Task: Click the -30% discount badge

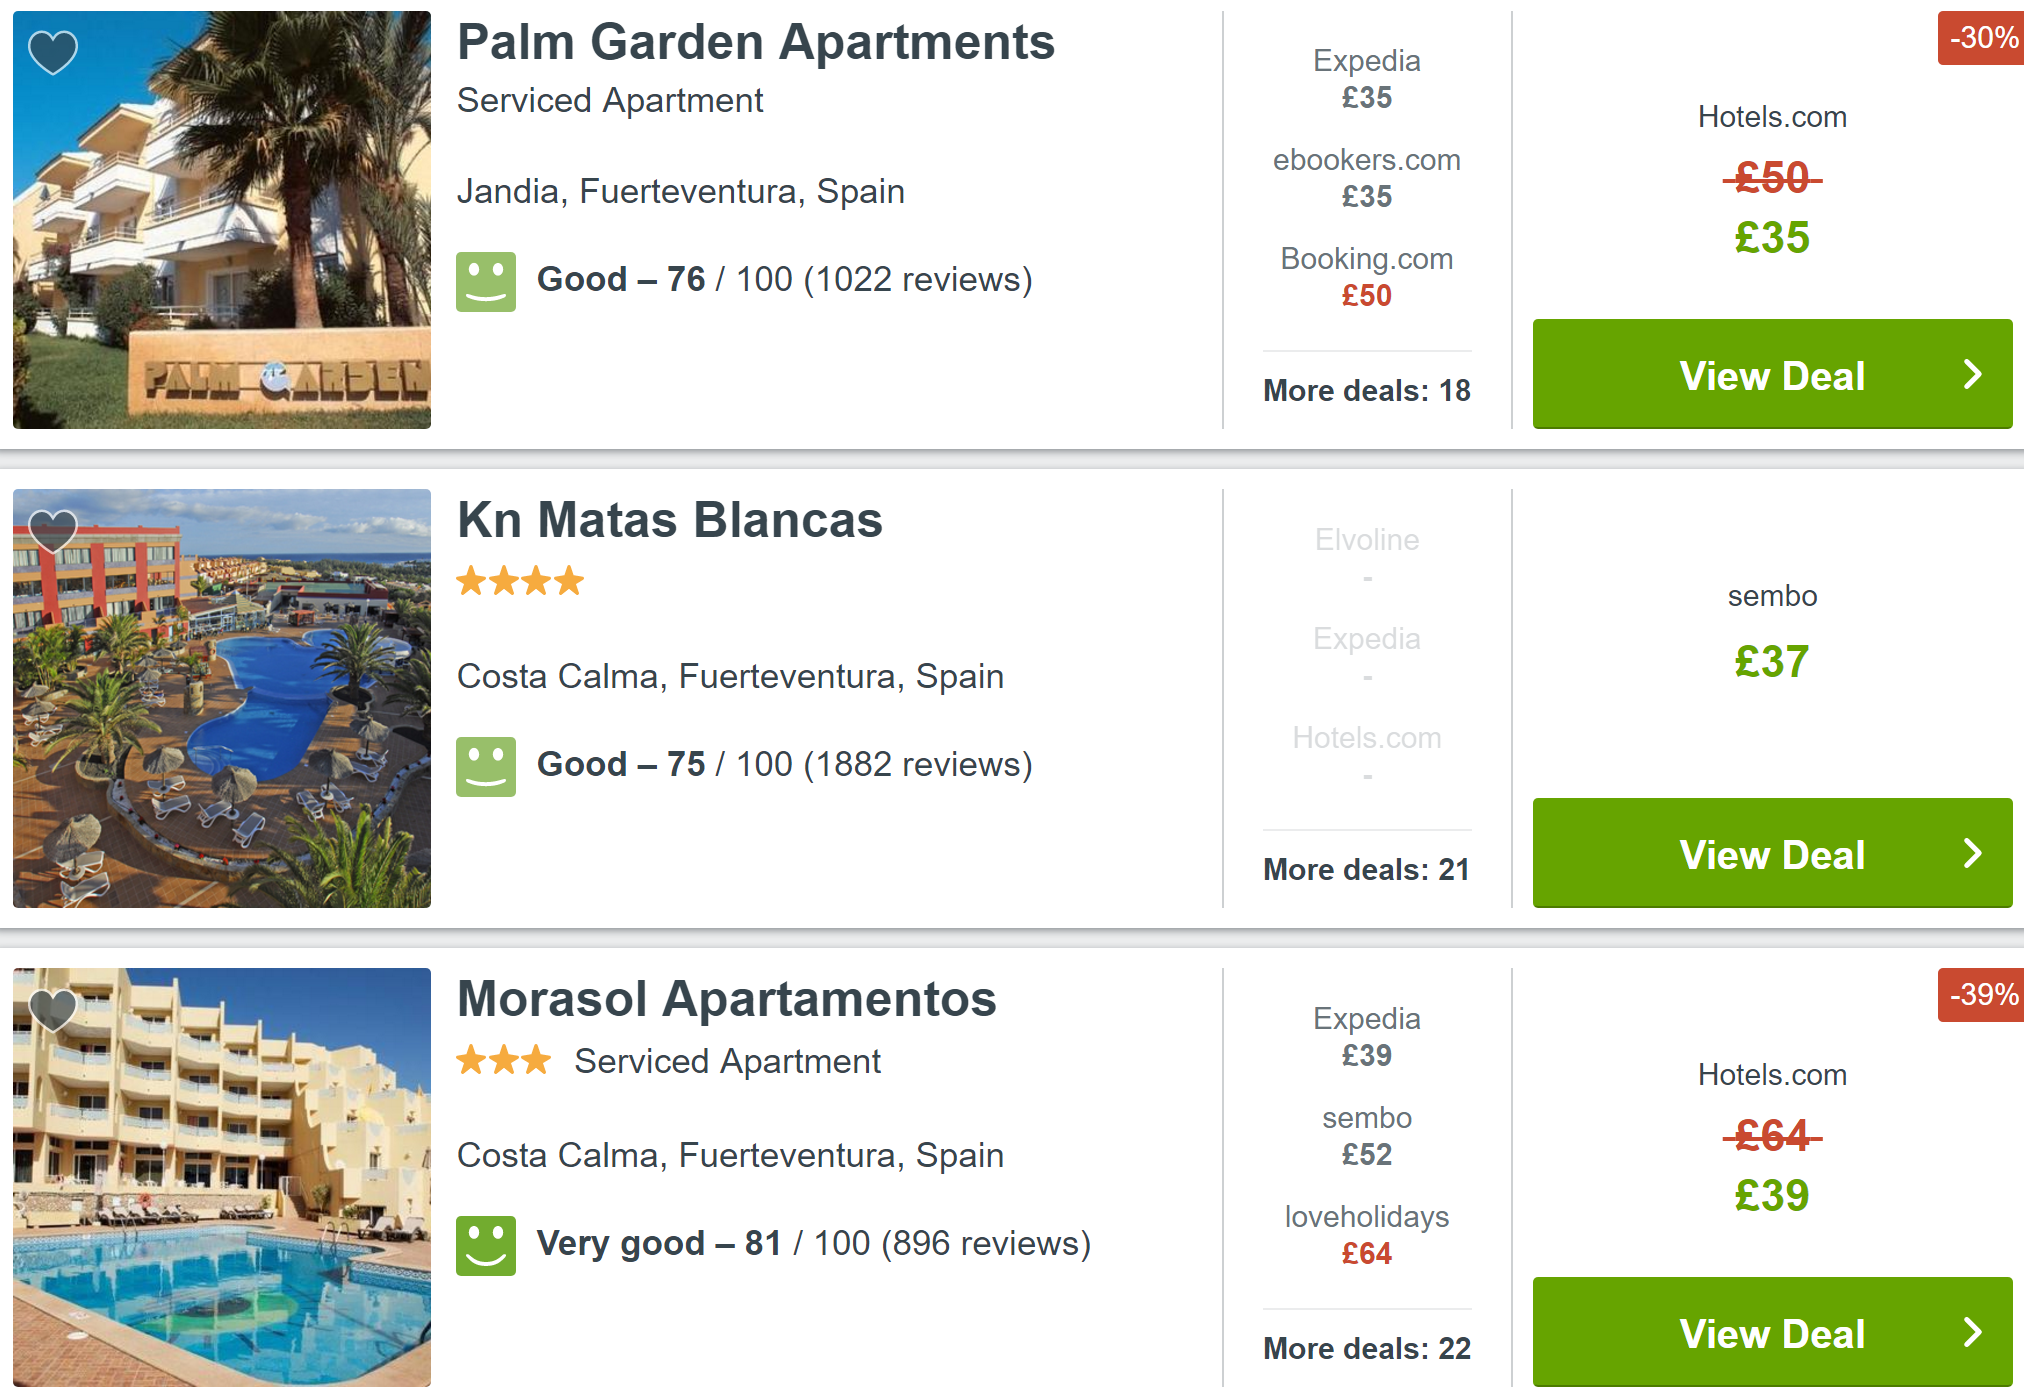Action: click(x=1982, y=38)
